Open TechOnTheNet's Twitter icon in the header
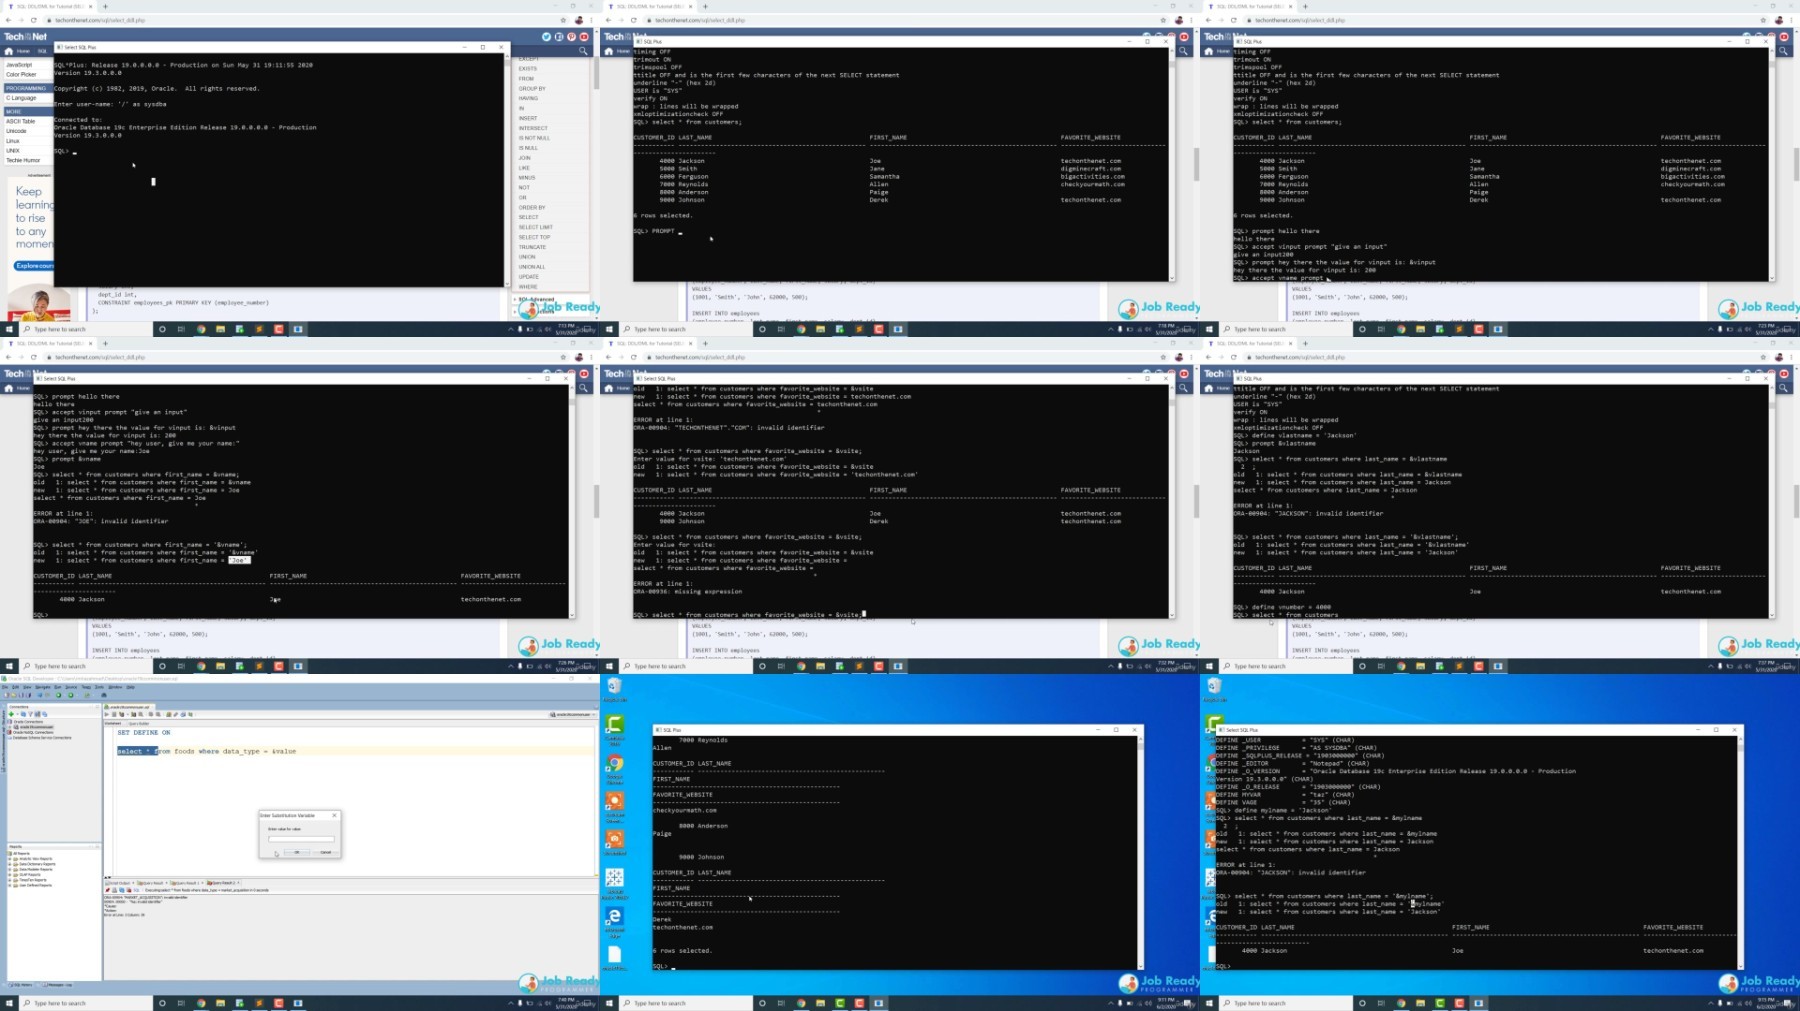The height and width of the screenshot is (1011, 1800). point(547,36)
